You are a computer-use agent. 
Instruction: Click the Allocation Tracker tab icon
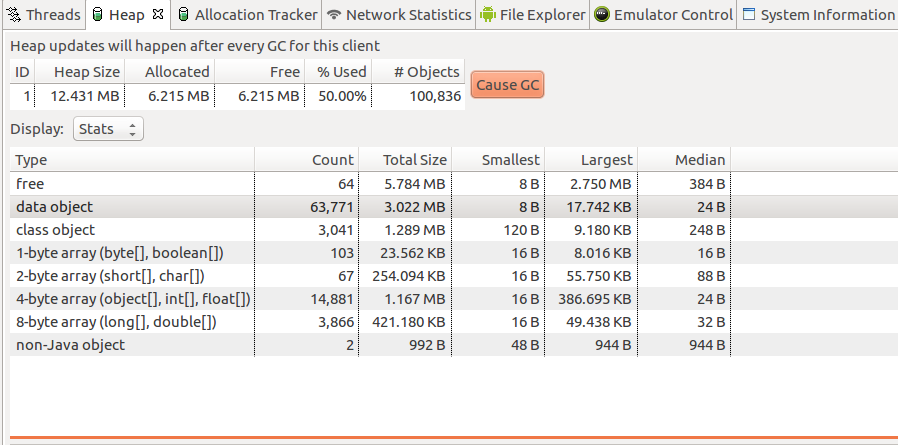(x=183, y=15)
